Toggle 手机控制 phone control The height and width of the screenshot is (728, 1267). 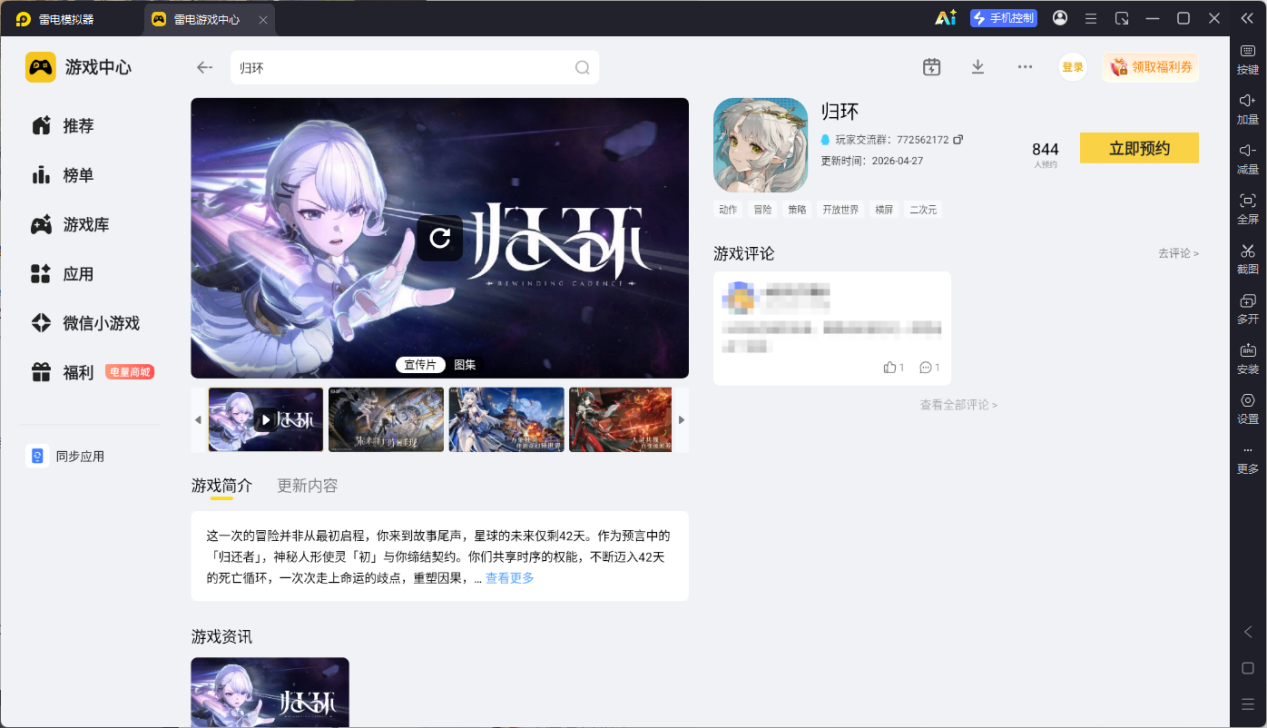click(1004, 18)
